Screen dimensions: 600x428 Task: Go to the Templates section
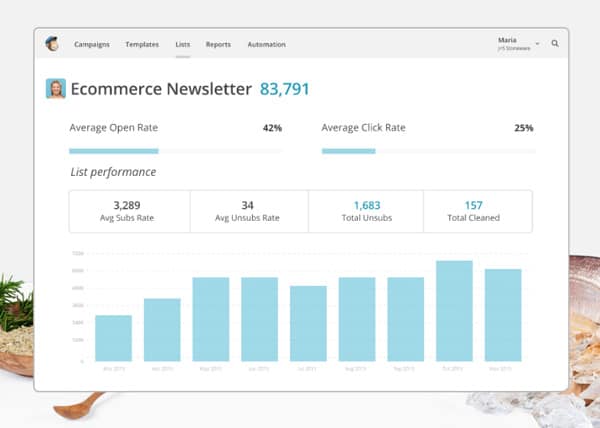[x=142, y=44]
